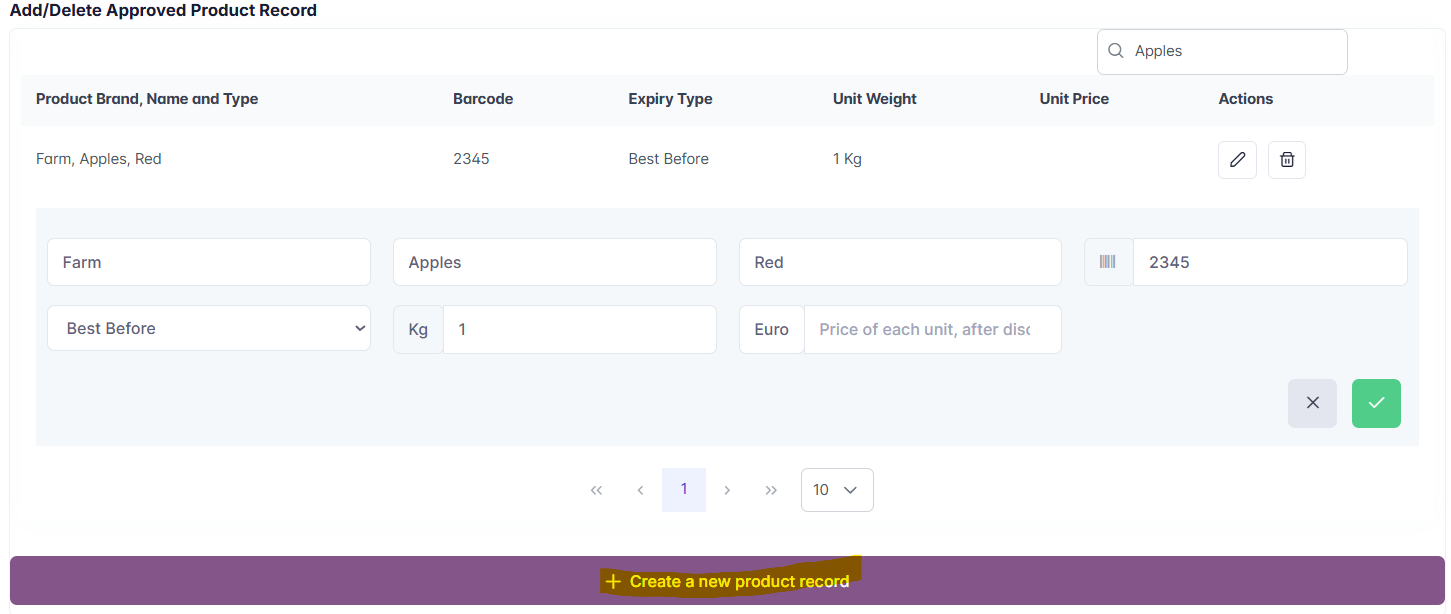Go to the first page arrow

point(597,490)
